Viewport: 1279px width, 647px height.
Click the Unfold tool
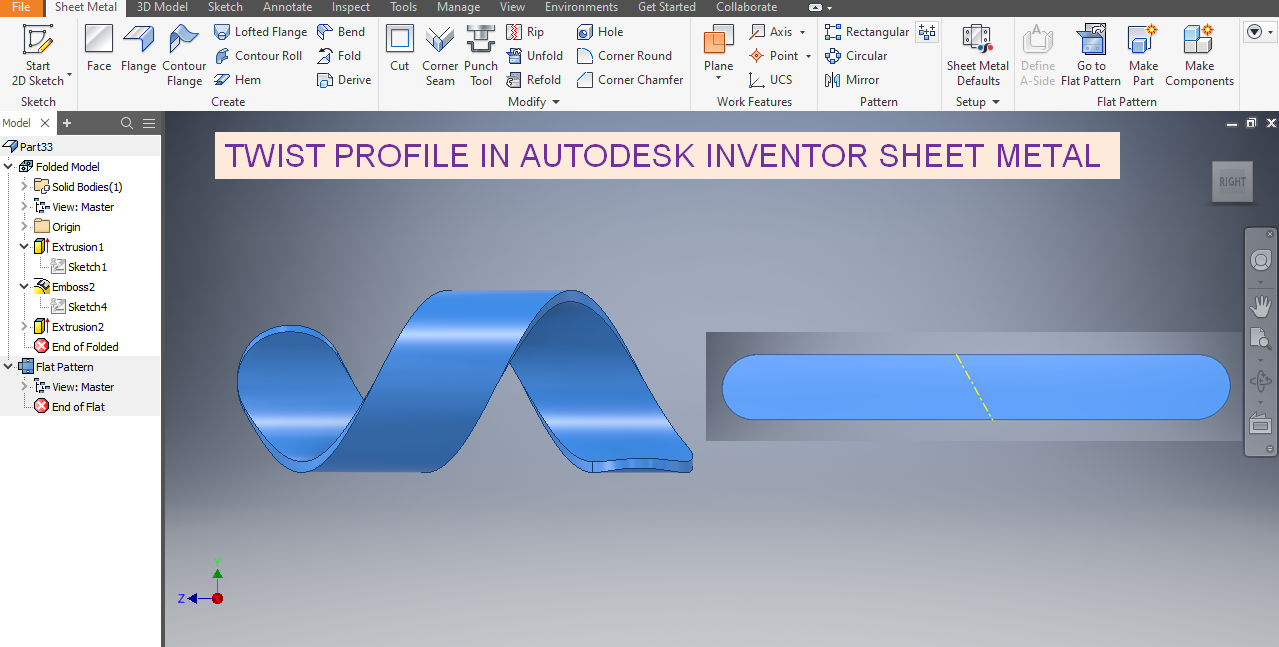pyautogui.click(x=534, y=56)
